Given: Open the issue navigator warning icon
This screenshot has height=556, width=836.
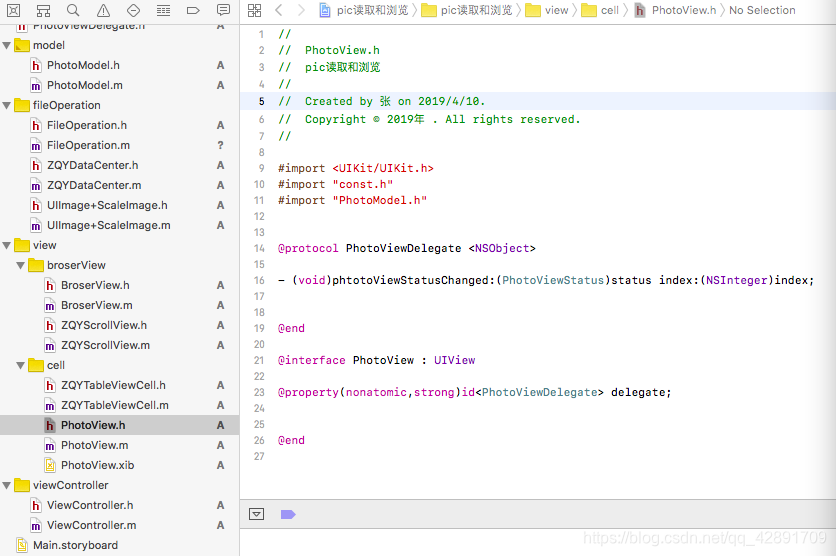Looking at the screenshot, I should [x=103, y=10].
